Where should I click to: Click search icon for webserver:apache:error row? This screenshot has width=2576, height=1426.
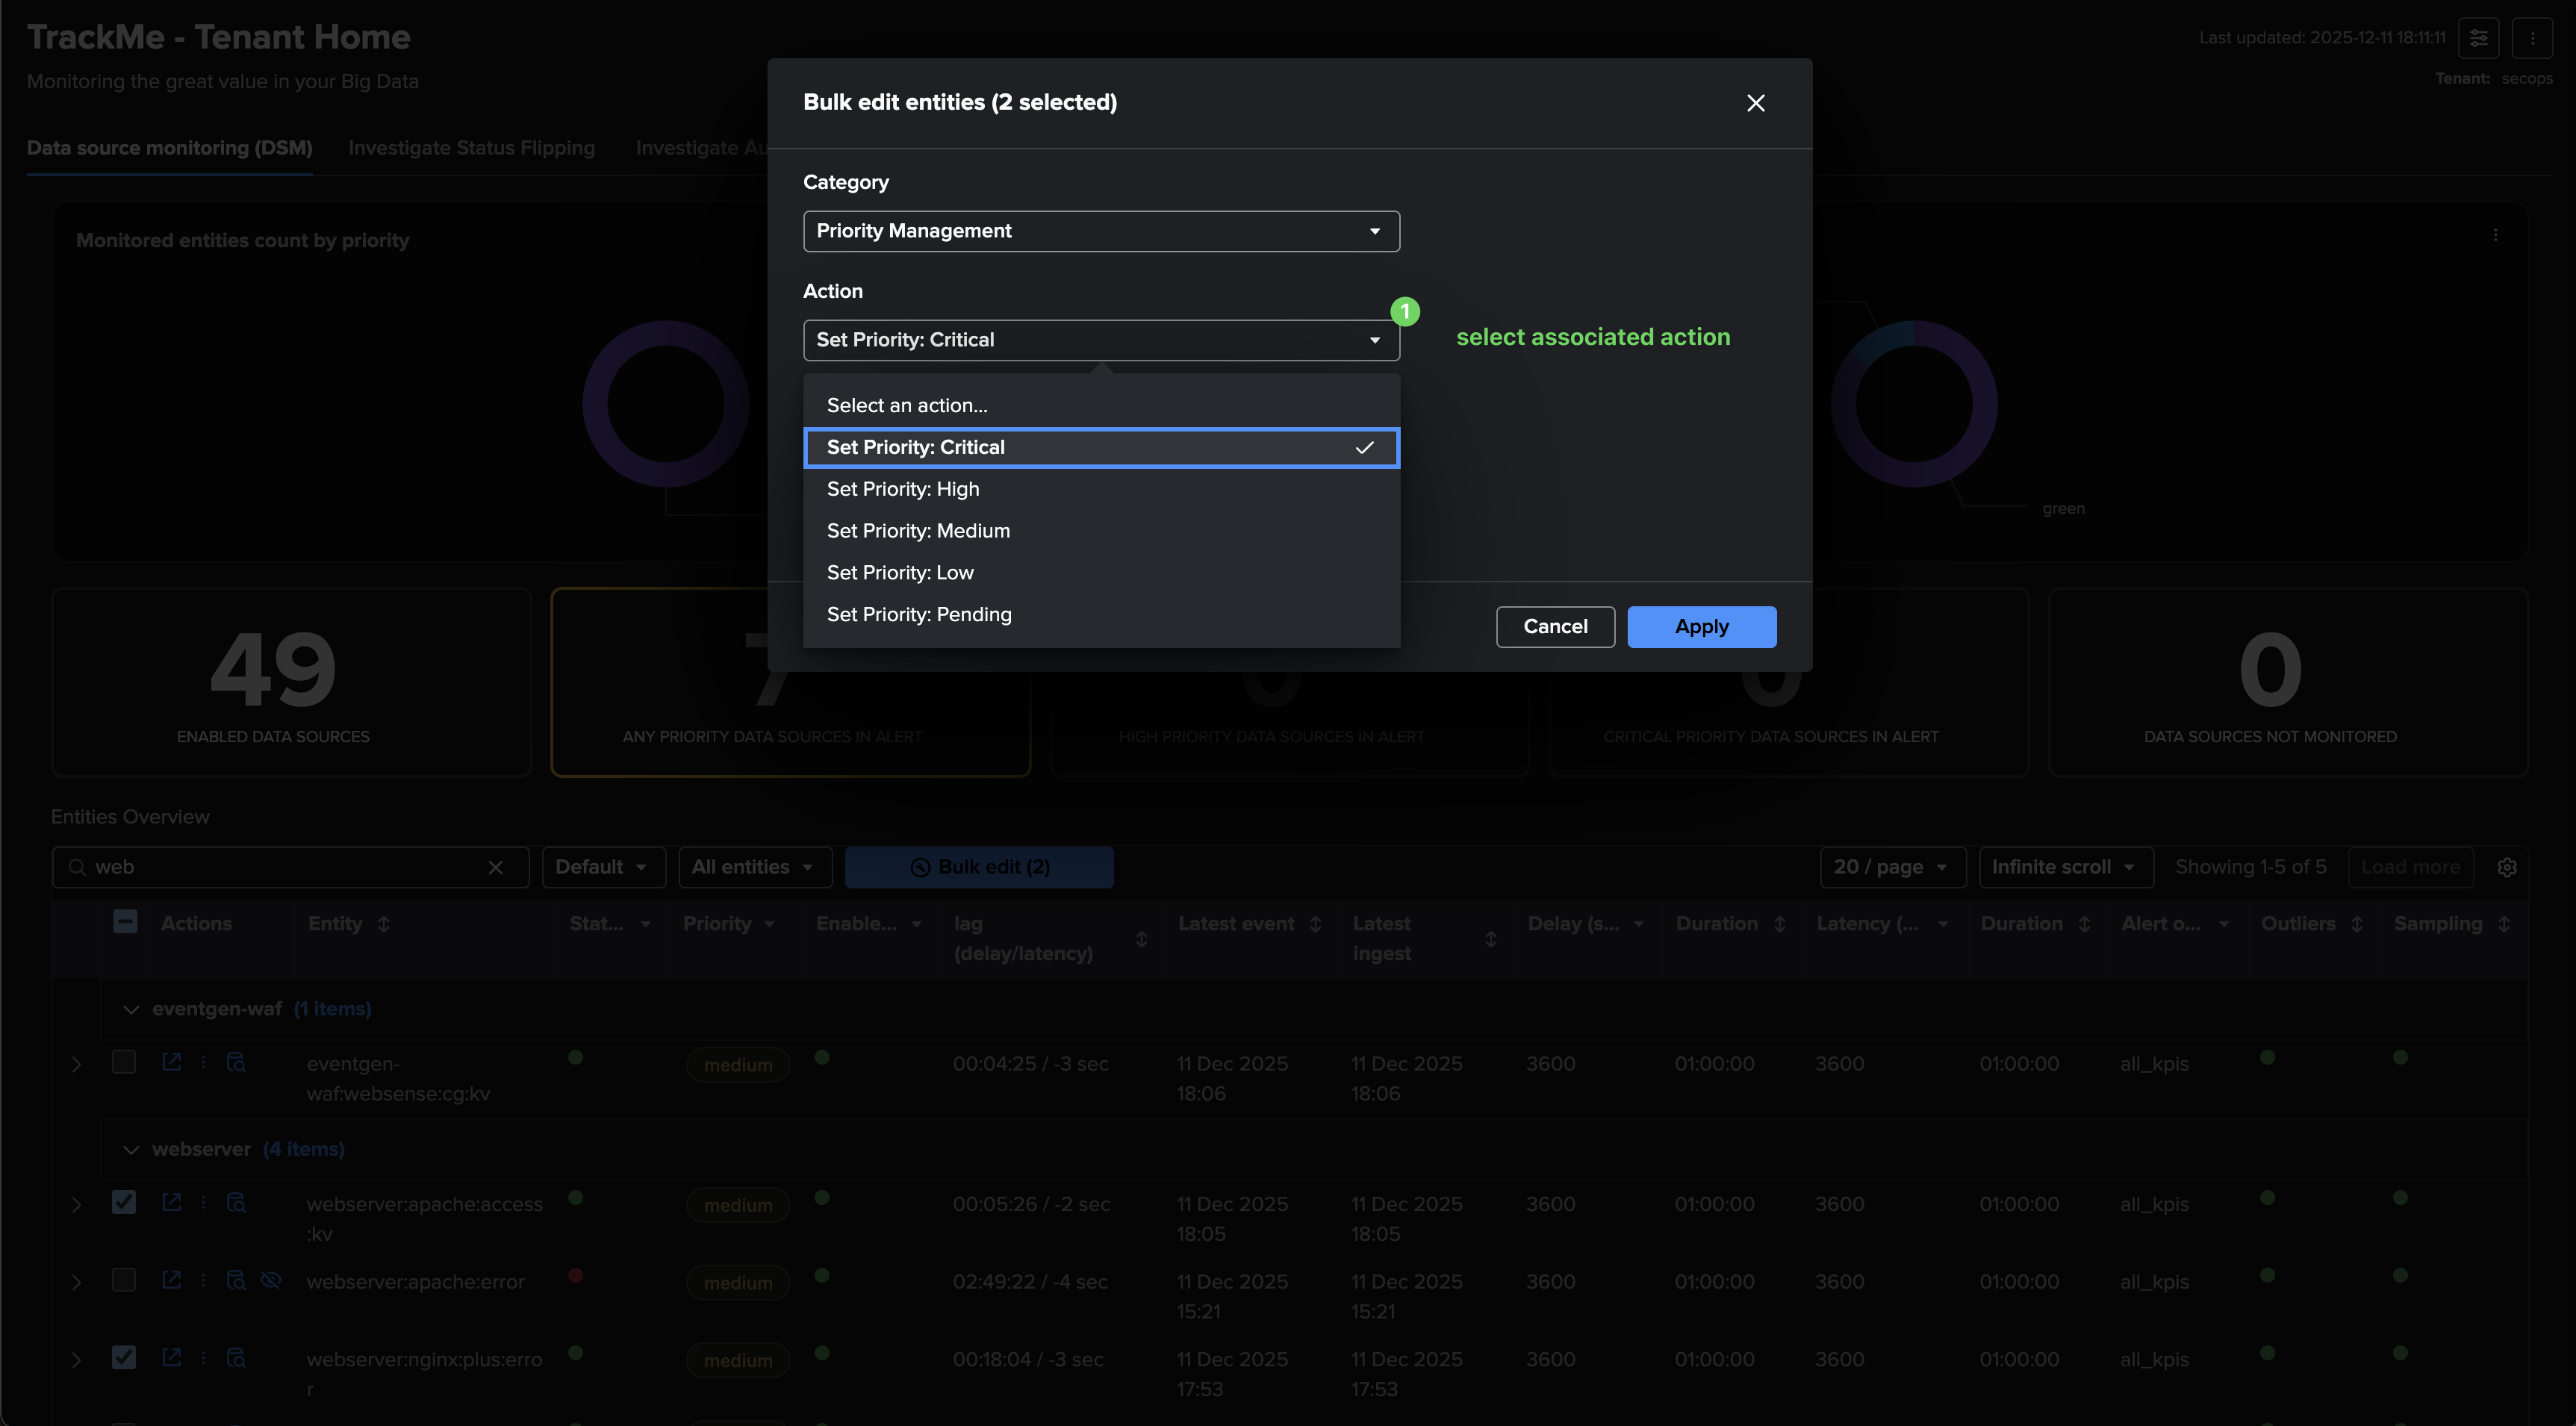click(236, 1280)
